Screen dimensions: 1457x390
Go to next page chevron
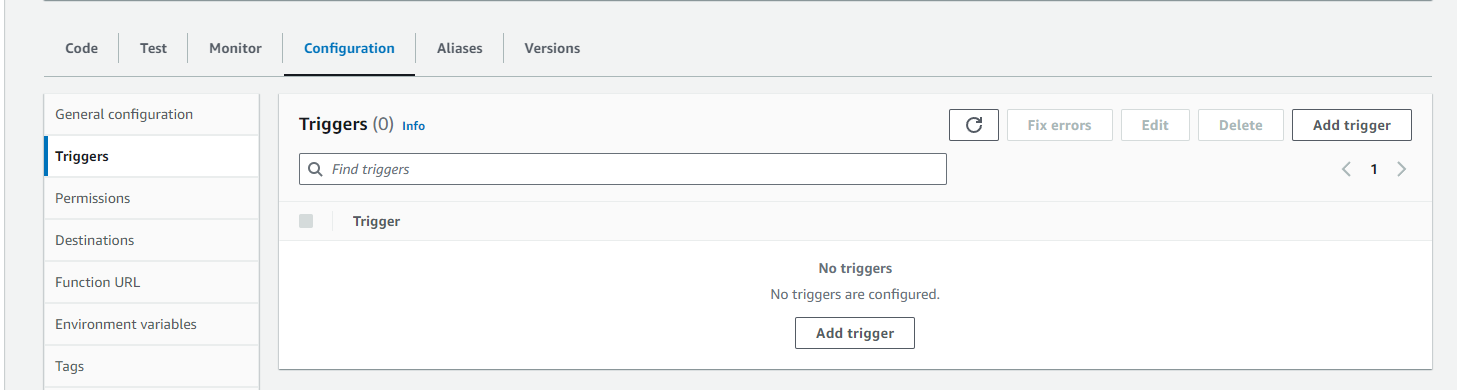[1401, 169]
